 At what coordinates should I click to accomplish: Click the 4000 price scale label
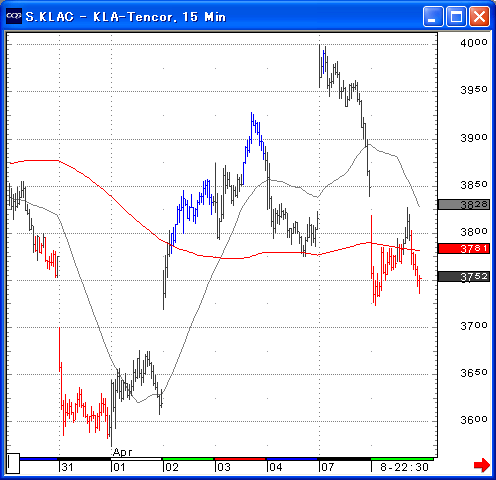click(x=474, y=43)
